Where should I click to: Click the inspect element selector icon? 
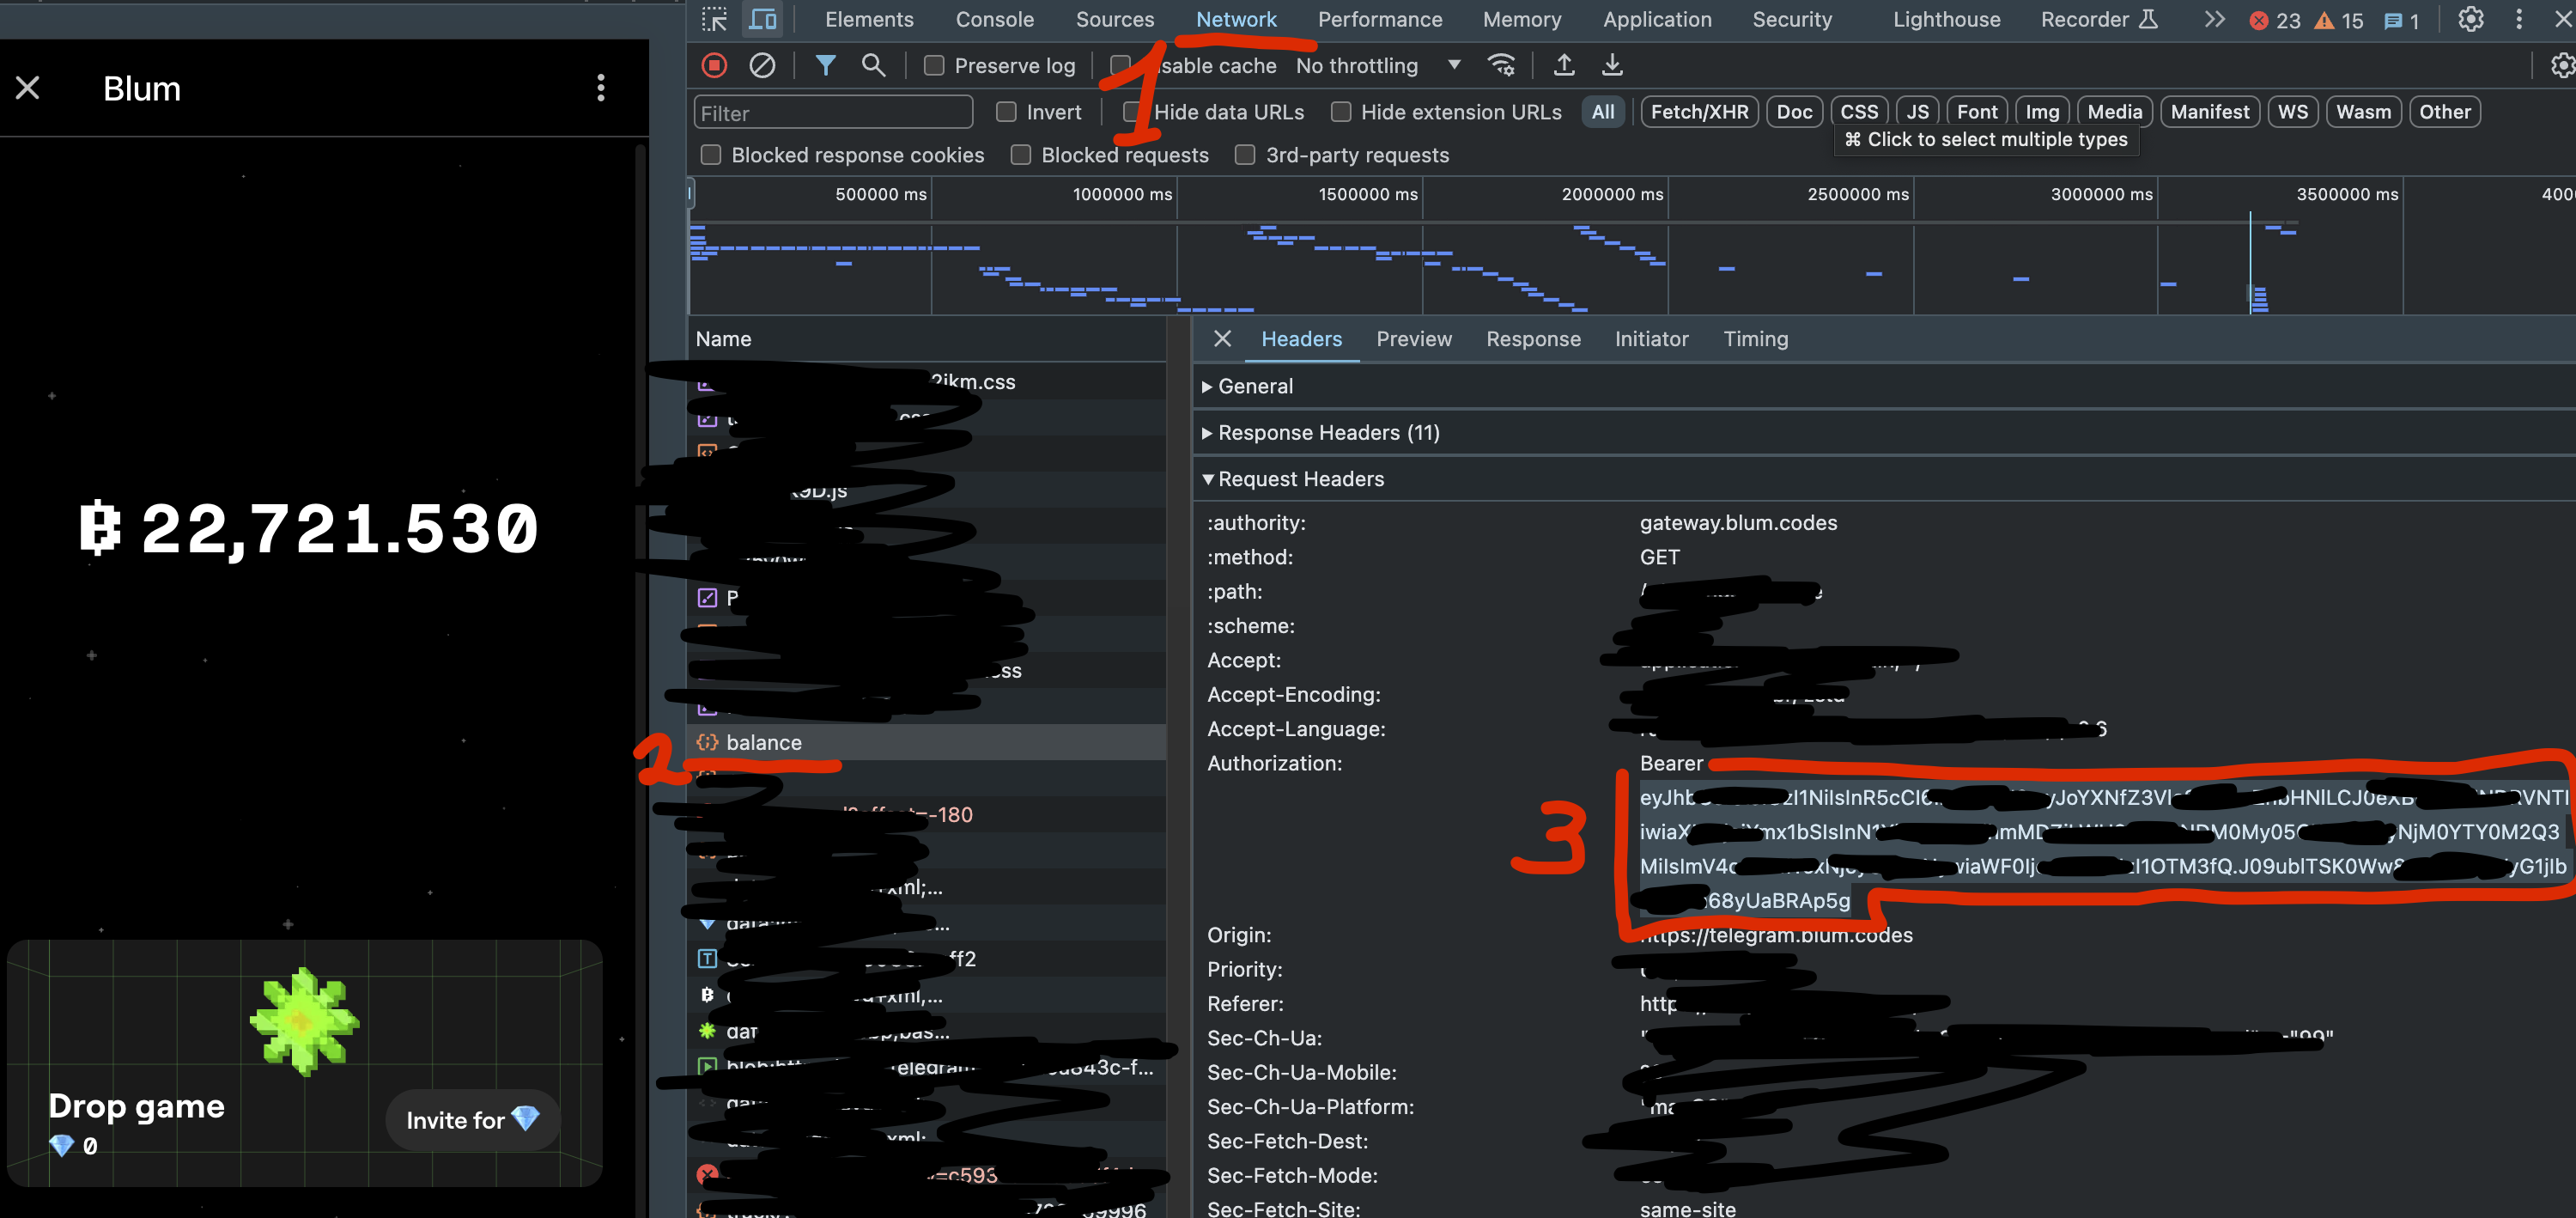point(714,19)
